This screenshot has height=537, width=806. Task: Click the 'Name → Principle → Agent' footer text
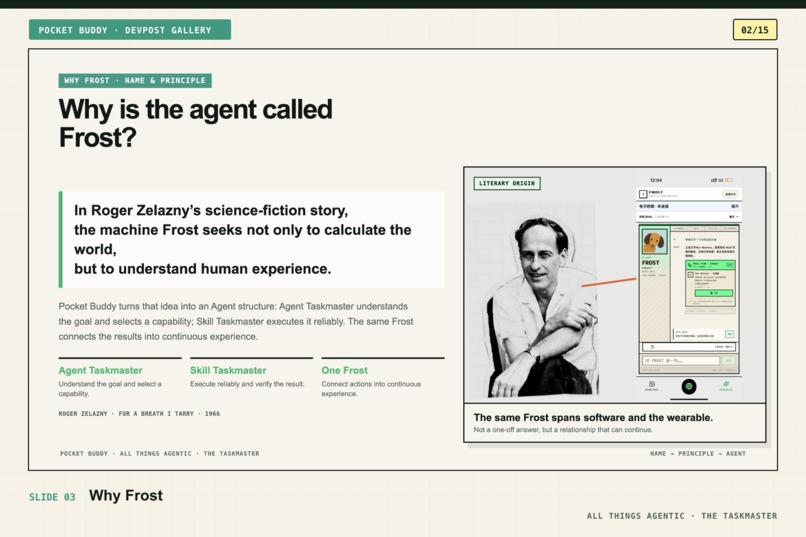point(698,454)
